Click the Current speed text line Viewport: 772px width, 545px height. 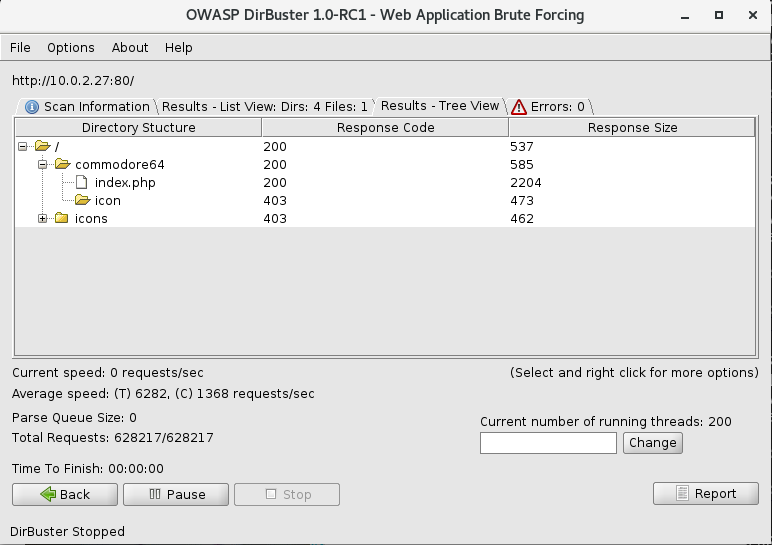[x=108, y=373]
